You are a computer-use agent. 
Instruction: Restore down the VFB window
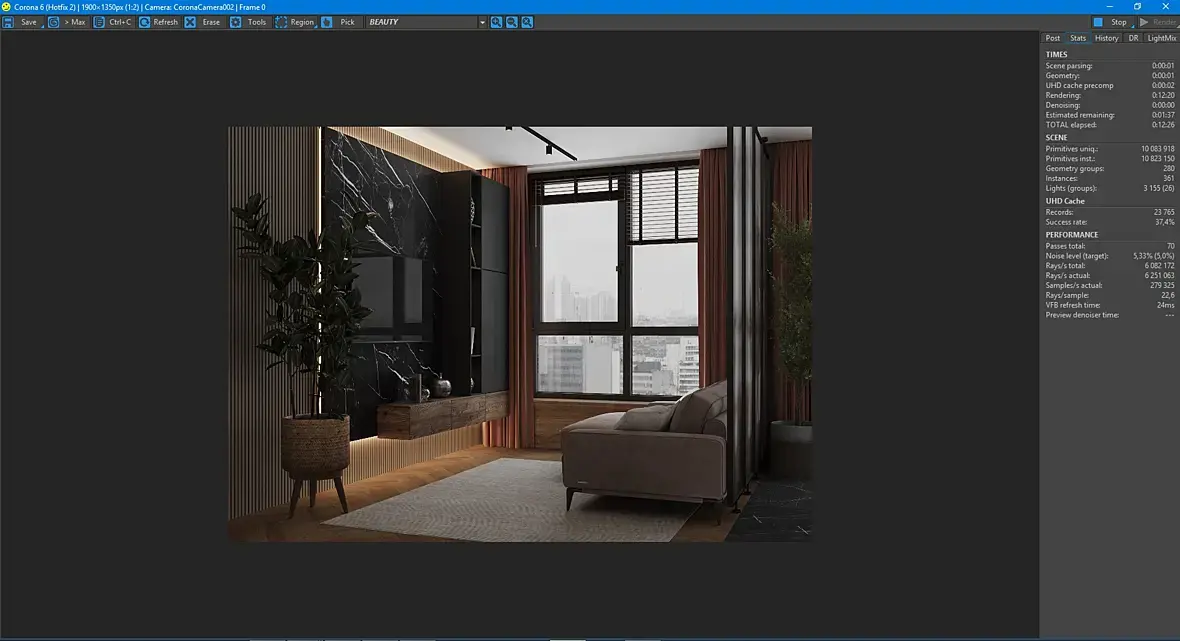tap(1137, 6)
